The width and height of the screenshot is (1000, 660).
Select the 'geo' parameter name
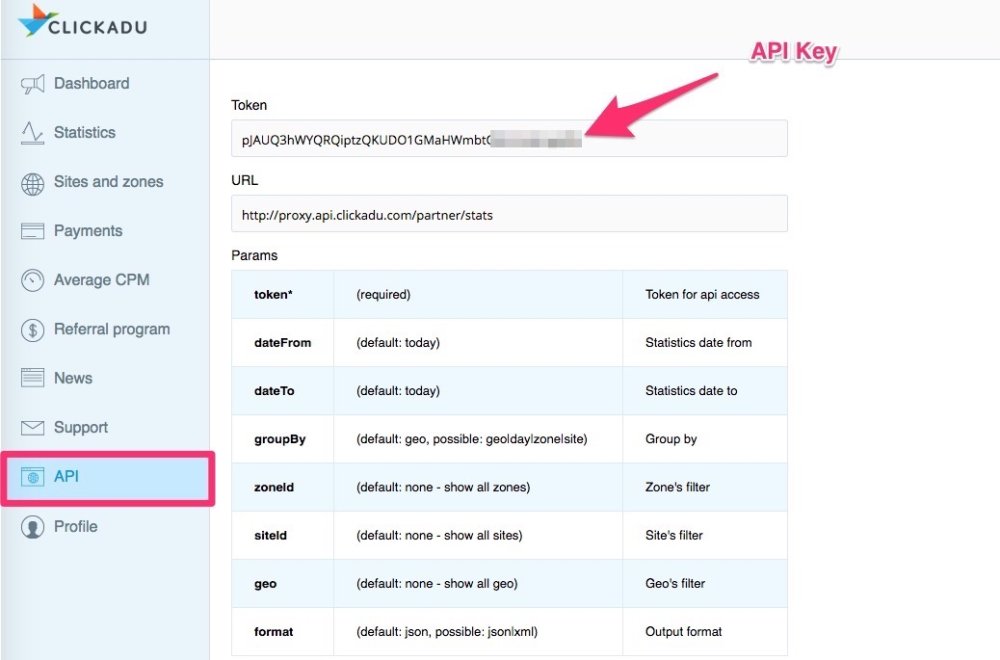tap(265, 584)
